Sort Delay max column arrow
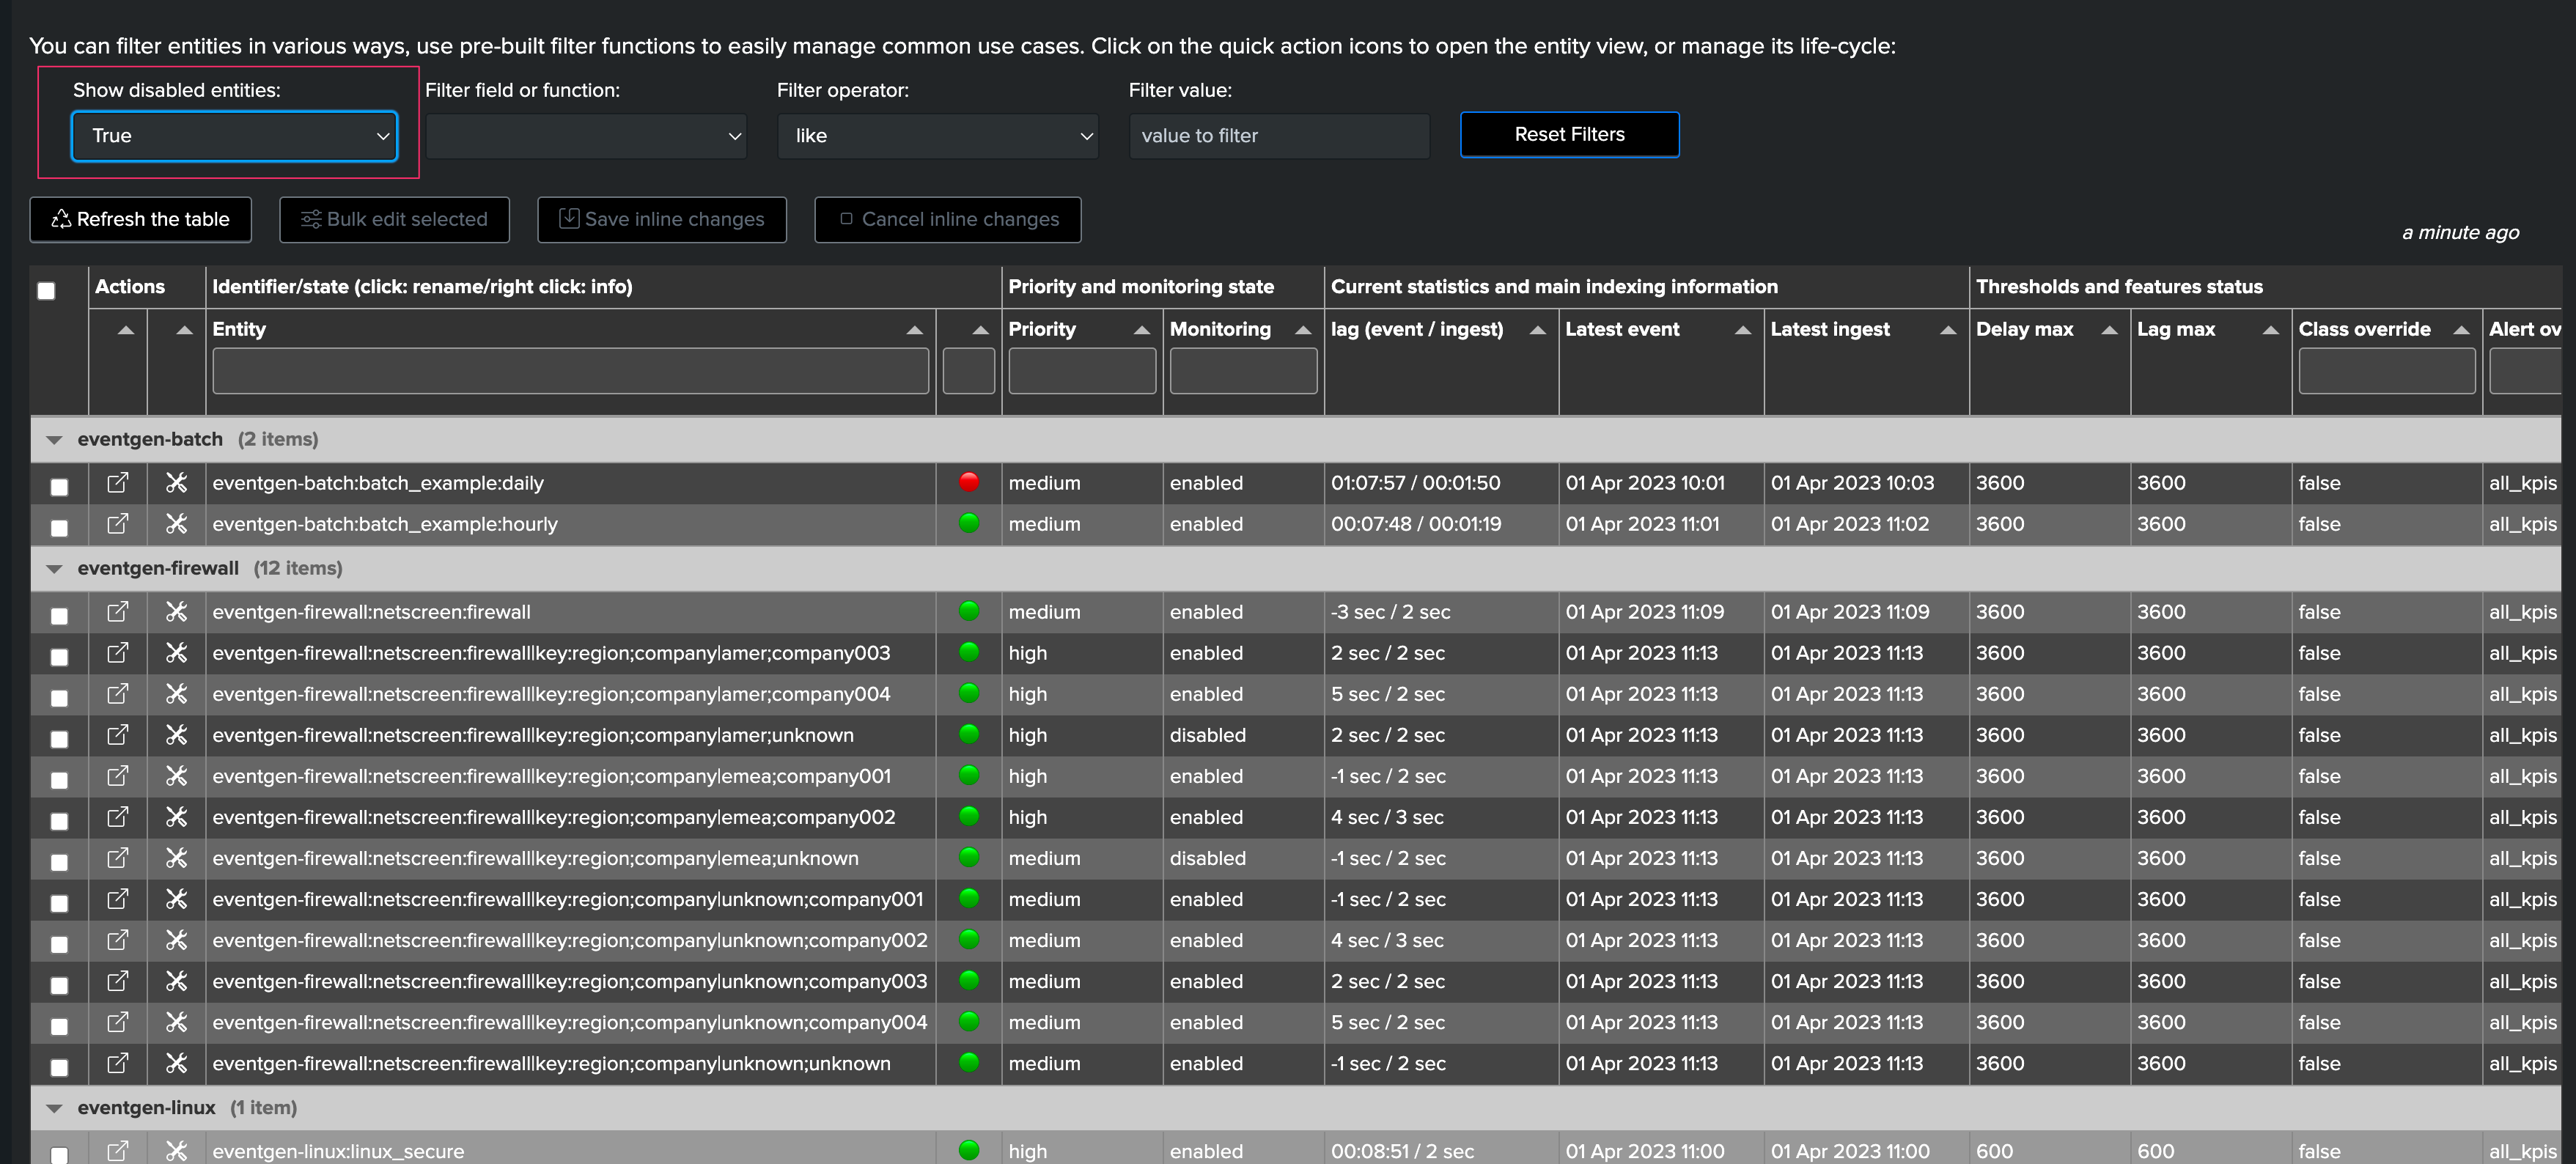2576x1164 pixels. pyautogui.click(x=2109, y=330)
